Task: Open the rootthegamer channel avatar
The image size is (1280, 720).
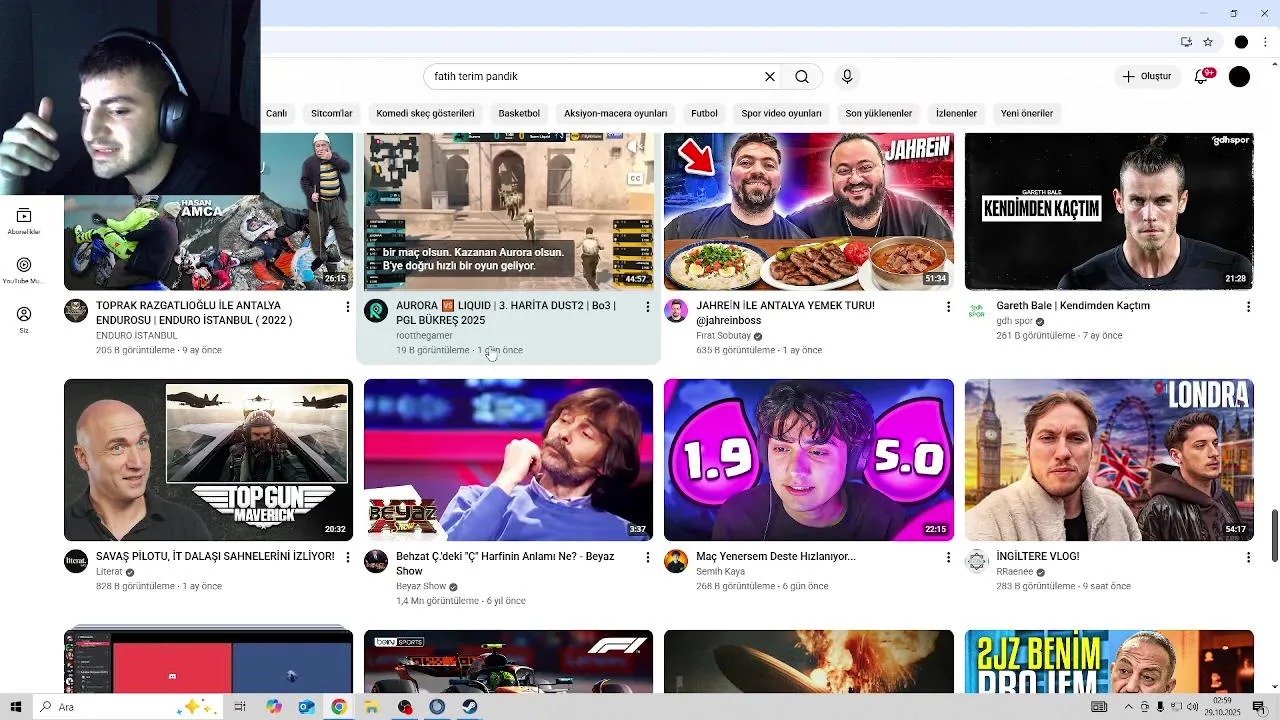Action: (x=376, y=310)
